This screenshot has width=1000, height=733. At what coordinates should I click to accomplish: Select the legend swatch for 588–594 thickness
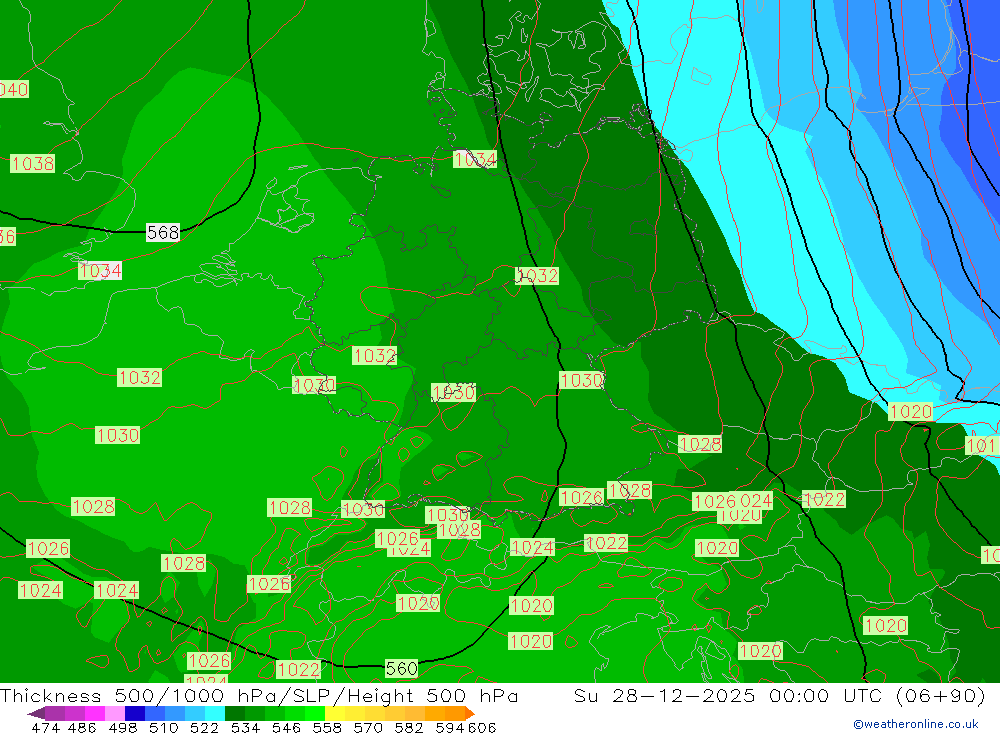pyautogui.click(x=435, y=713)
